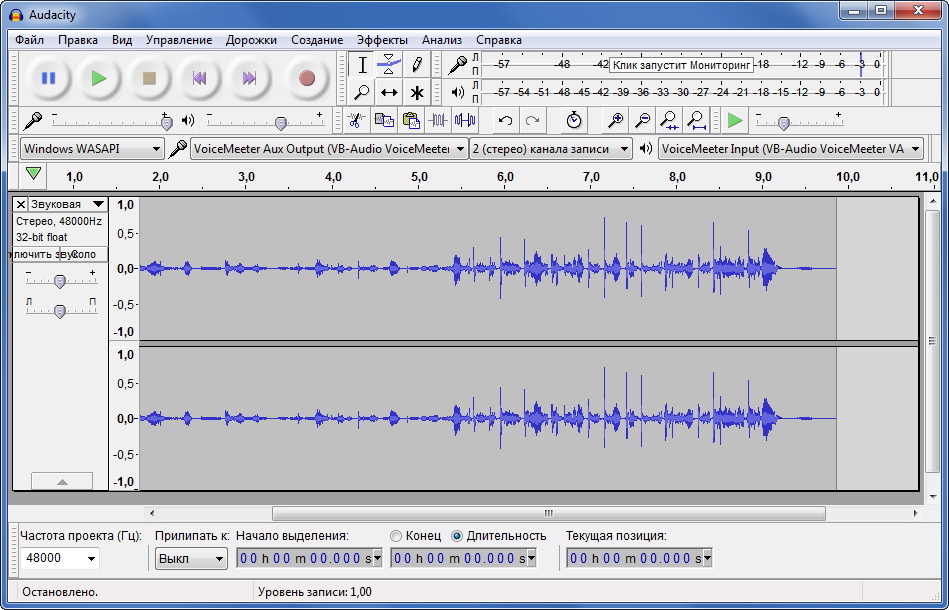Open the Прилипать к snap dropdown
This screenshot has width=949, height=610.
[191, 558]
